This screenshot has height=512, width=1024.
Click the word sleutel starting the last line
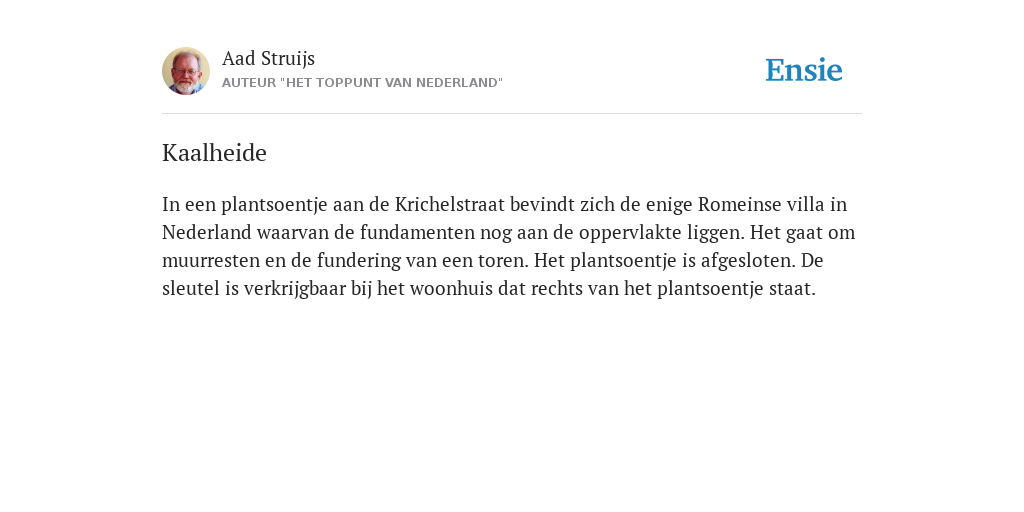pyautogui.click(x=191, y=289)
